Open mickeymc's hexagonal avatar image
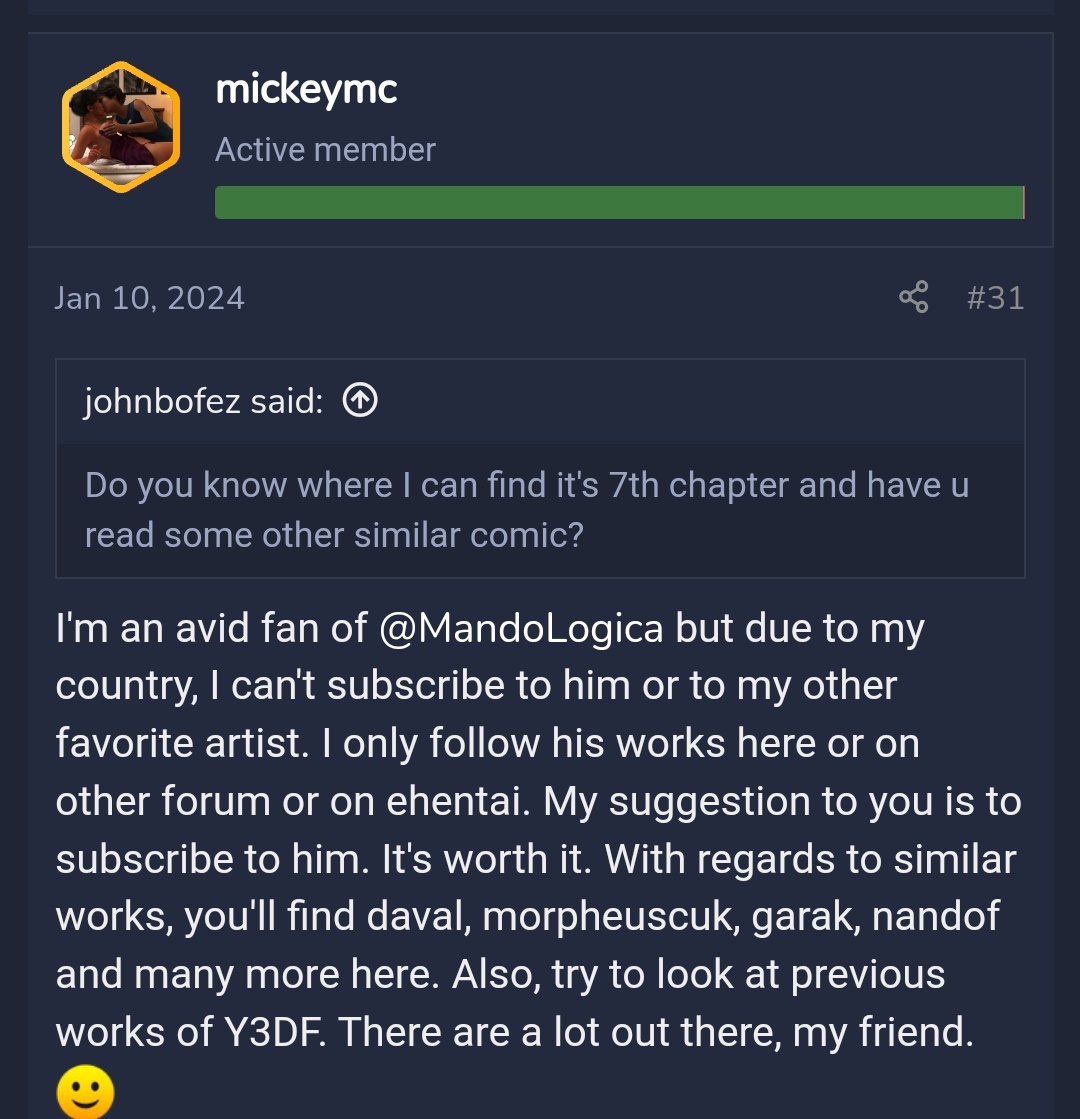The height and width of the screenshot is (1119, 1080). click(x=121, y=127)
